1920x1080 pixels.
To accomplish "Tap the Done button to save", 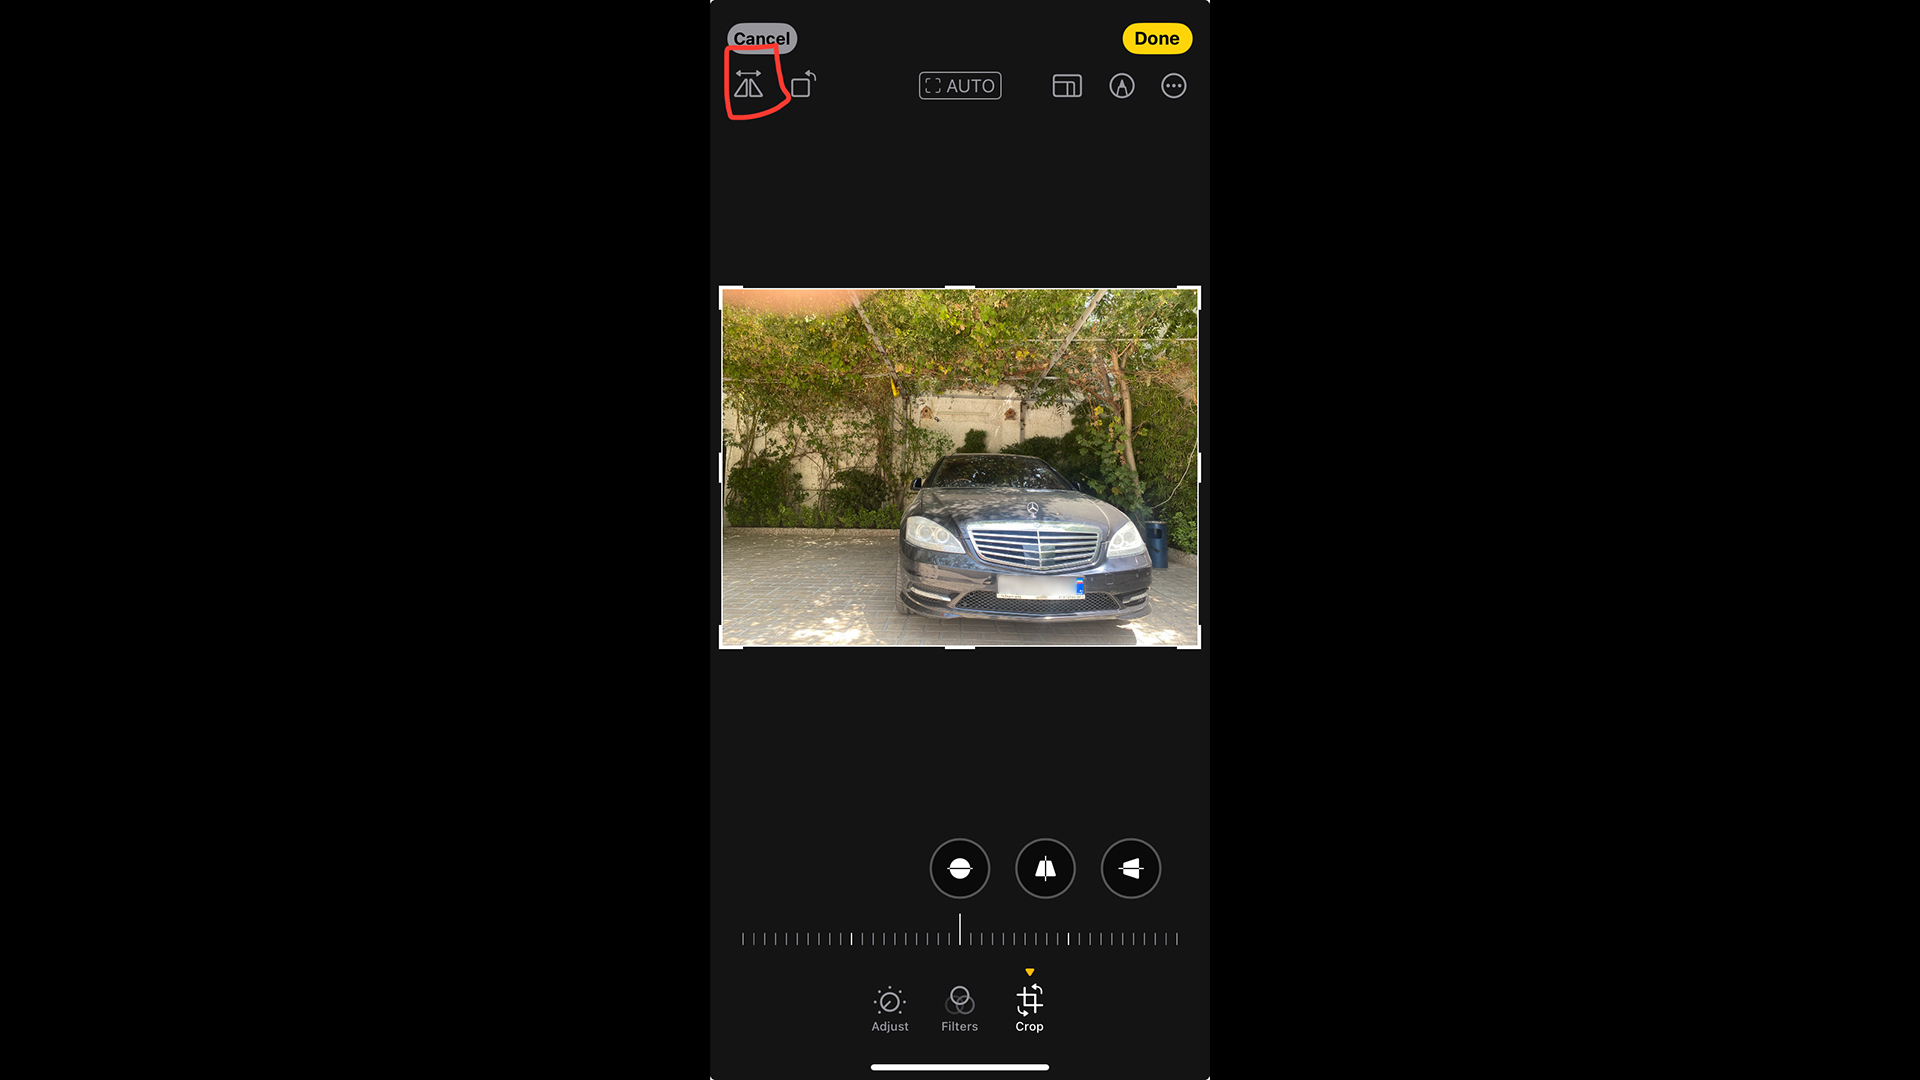I will pyautogui.click(x=1156, y=37).
